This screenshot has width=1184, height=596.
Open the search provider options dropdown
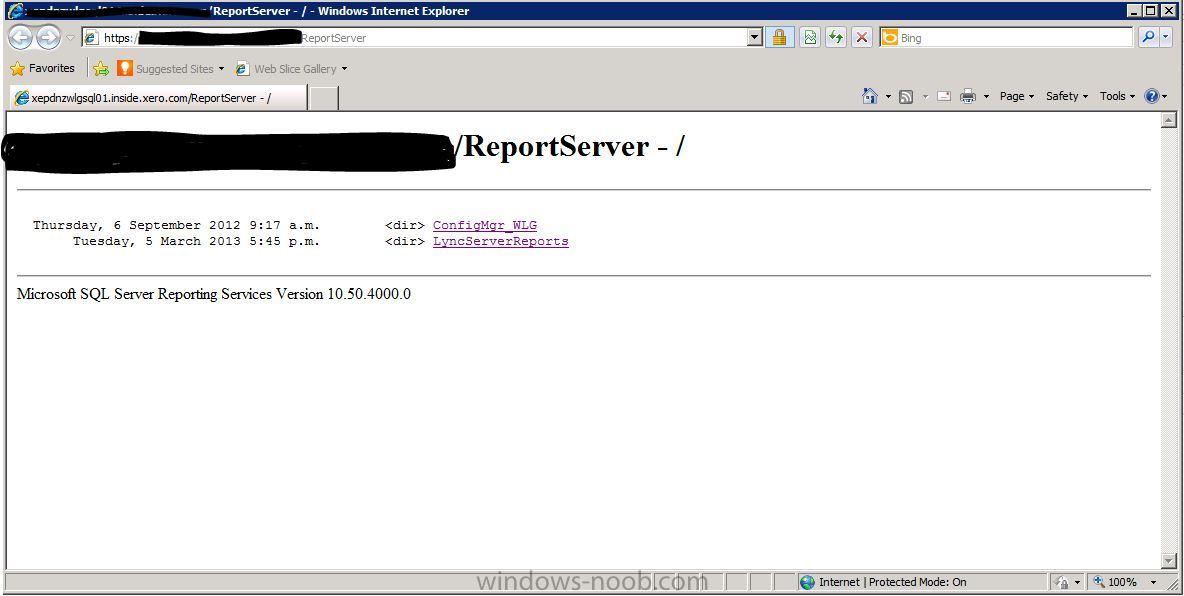click(x=1167, y=38)
